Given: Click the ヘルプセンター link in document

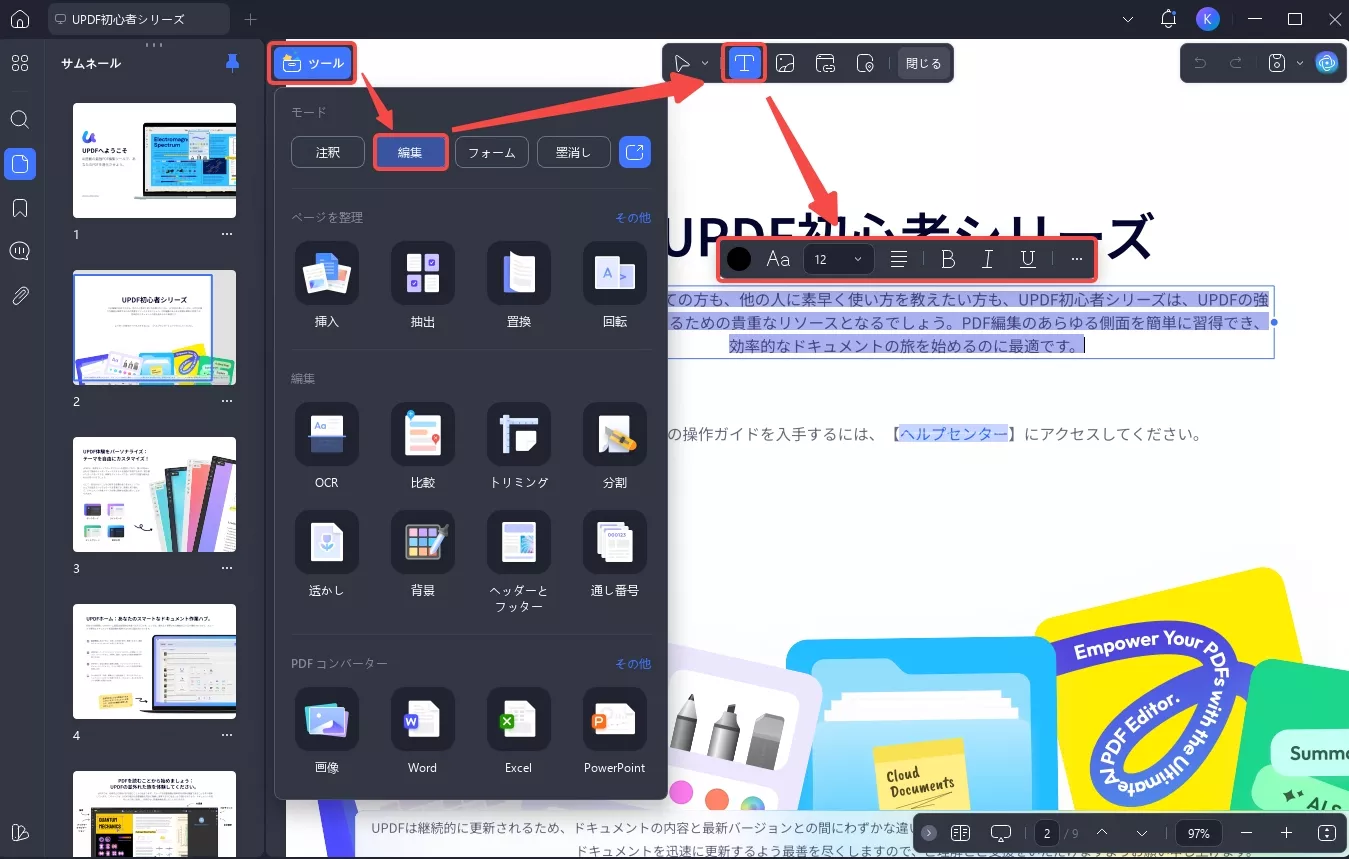Looking at the screenshot, I should (x=953, y=434).
